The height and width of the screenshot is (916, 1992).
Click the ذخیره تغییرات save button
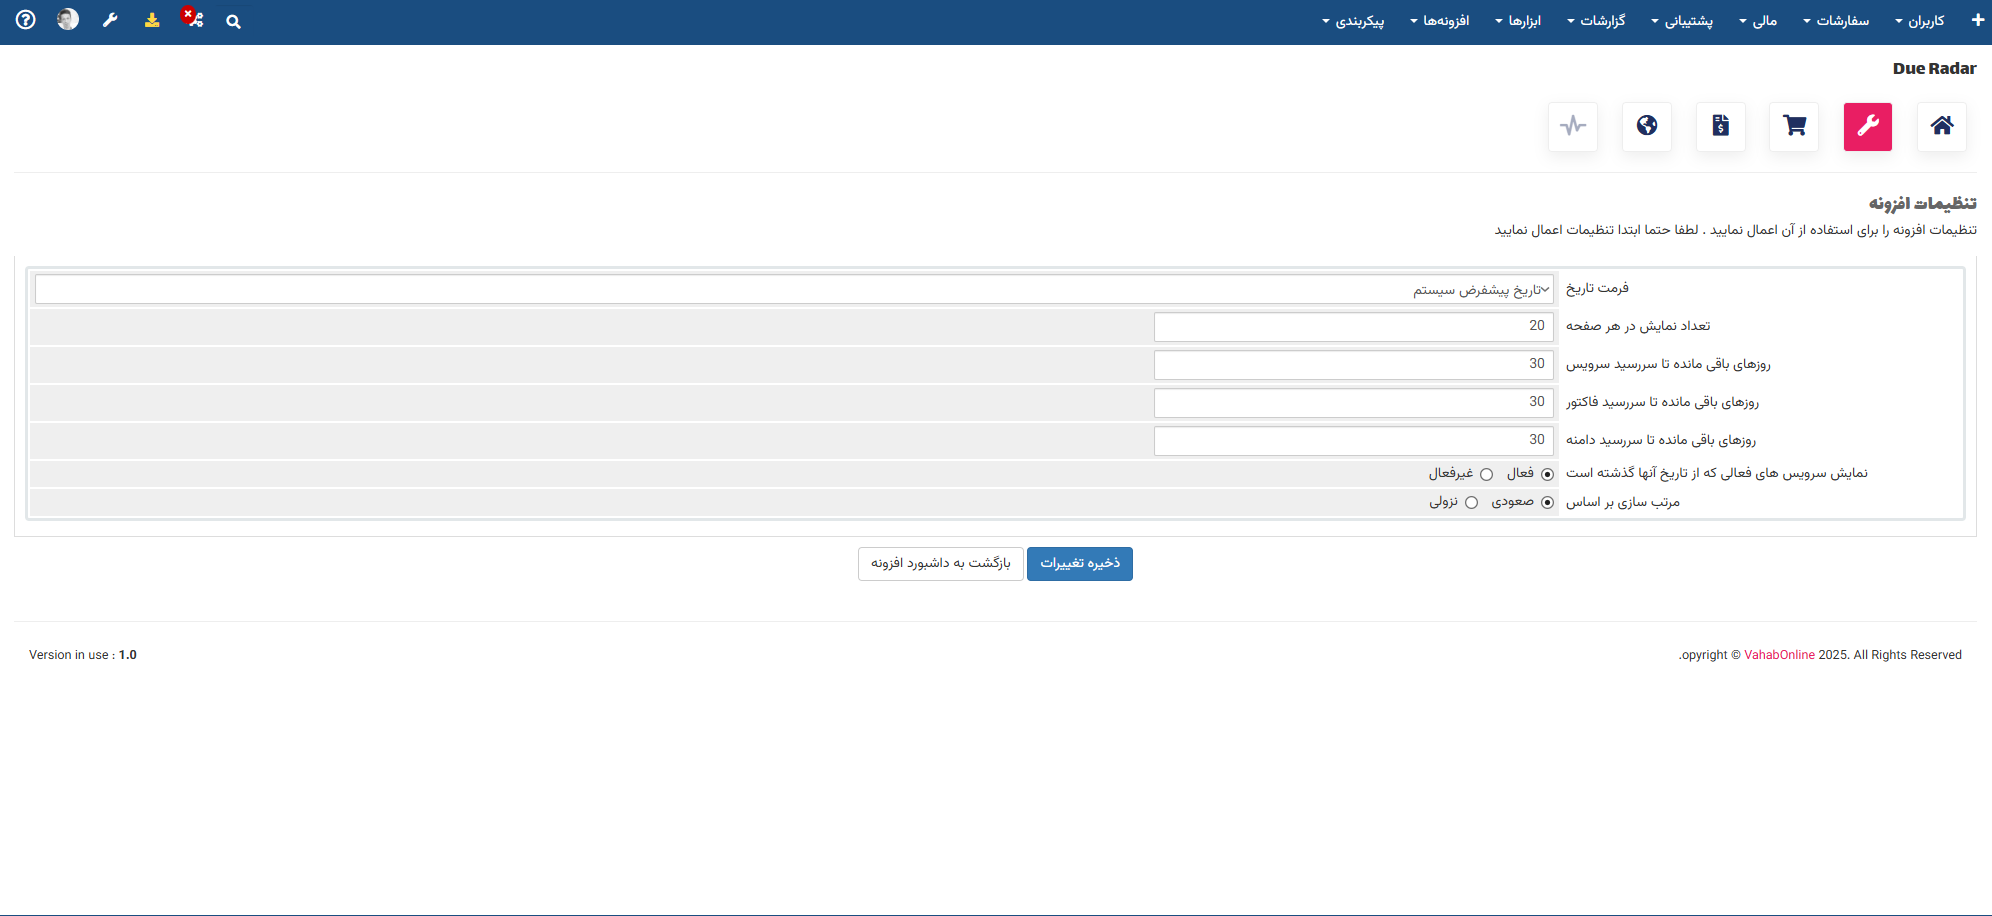[1079, 564]
